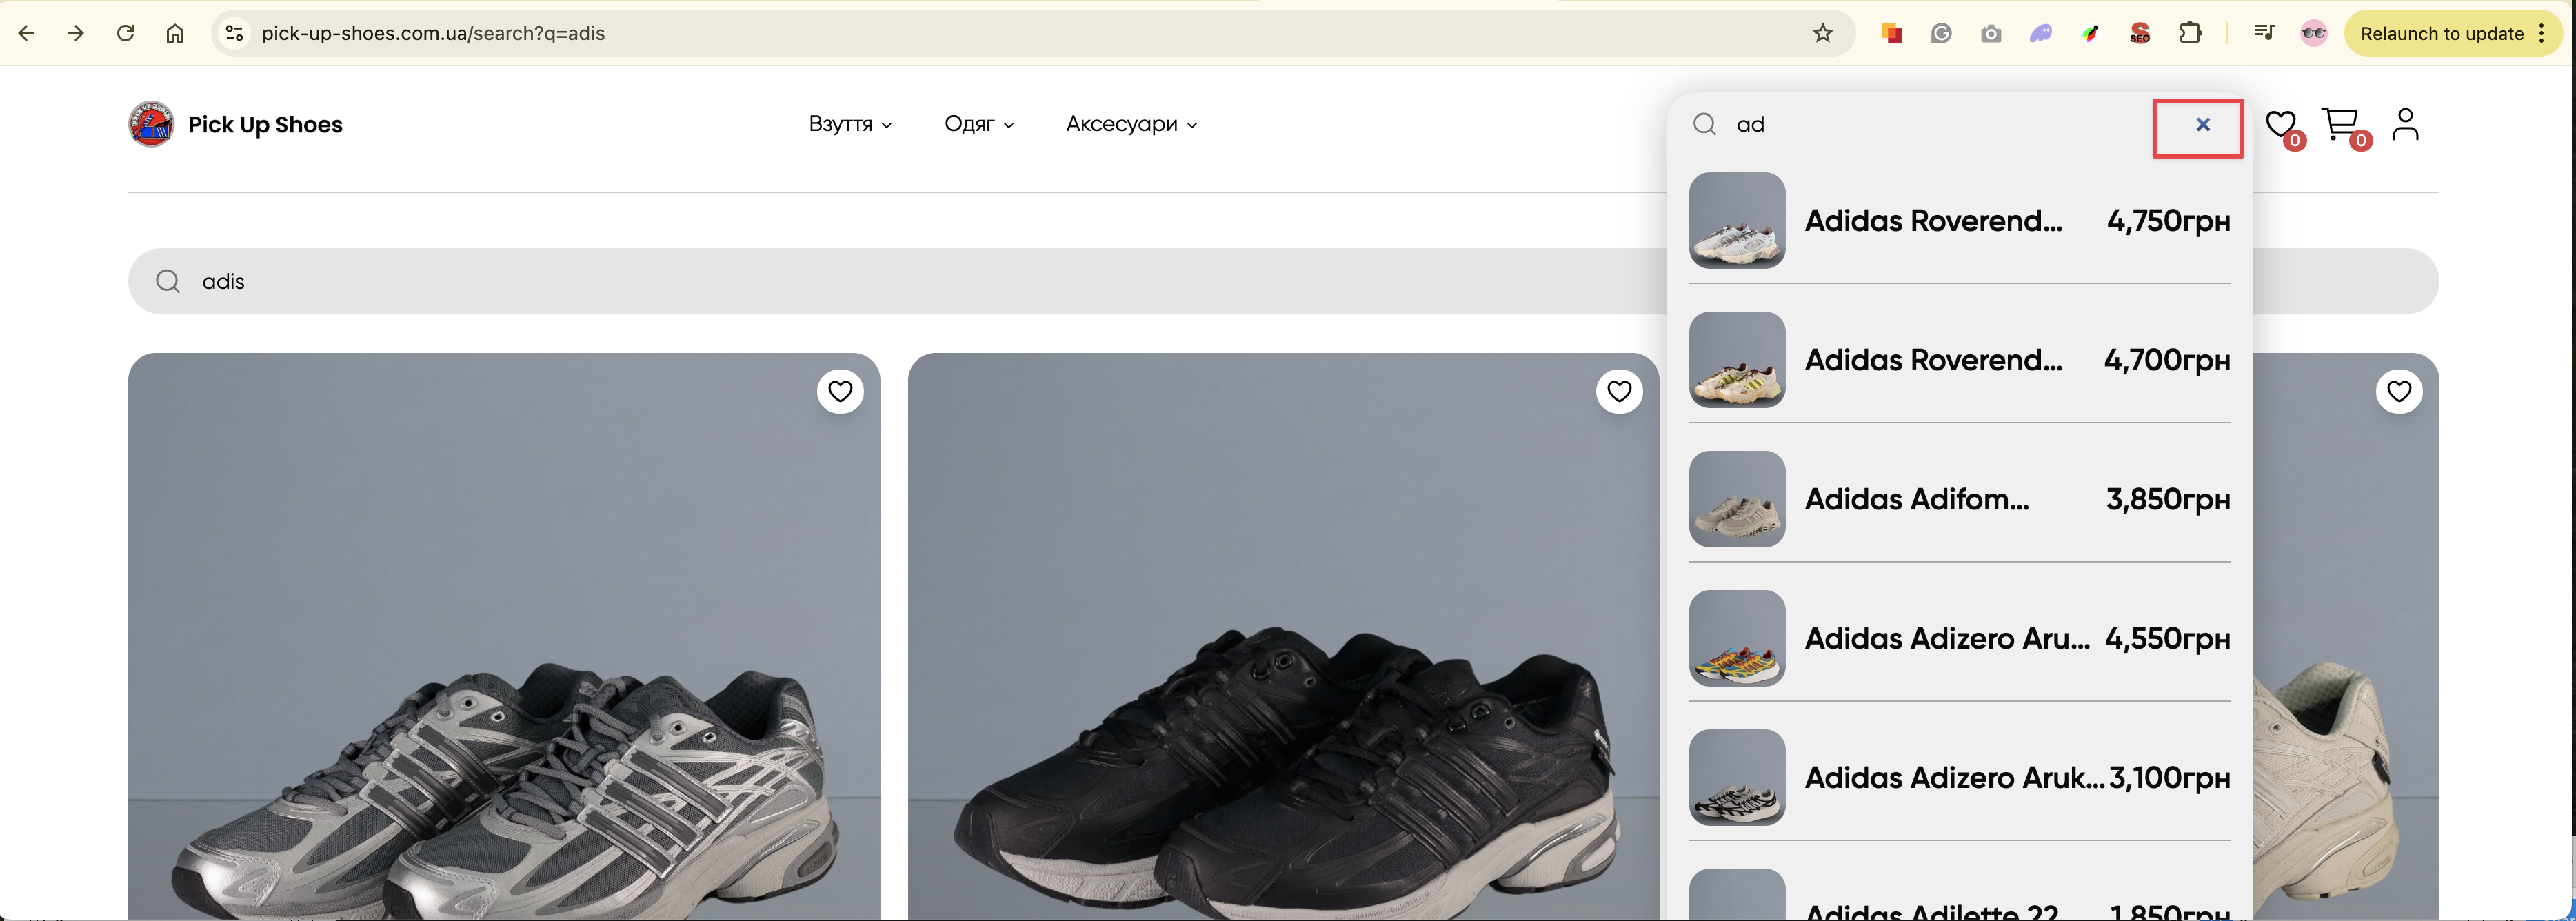This screenshot has height=921, width=2576.
Task: Open the wishlist heart icon in header
Action: pyautogui.click(x=2280, y=125)
